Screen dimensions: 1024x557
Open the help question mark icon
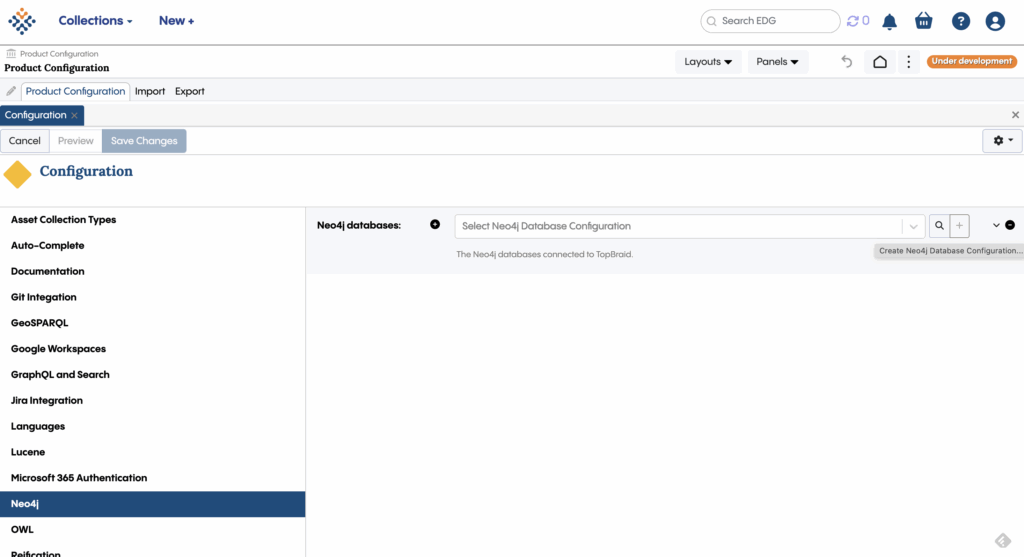[x=961, y=22]
